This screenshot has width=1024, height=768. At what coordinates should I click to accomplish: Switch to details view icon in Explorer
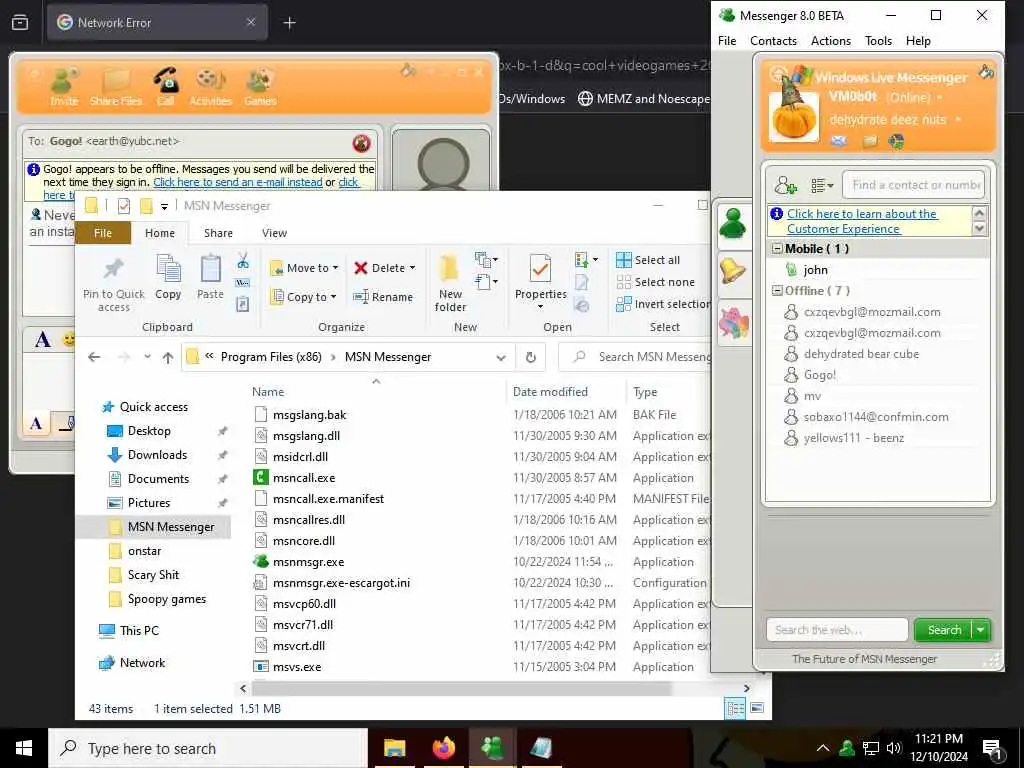click(x=735, y=708)
